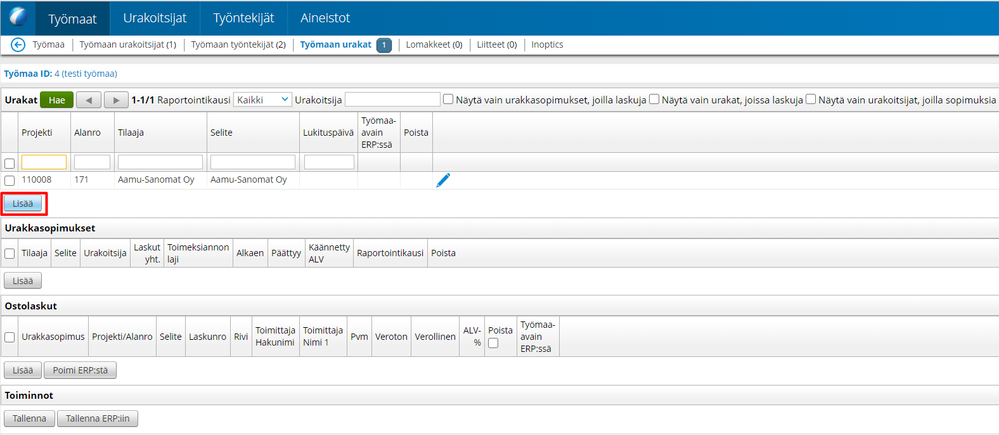
Task: Tick select-all checkbox in Ostolaskut header
Action: click(10, 337)
